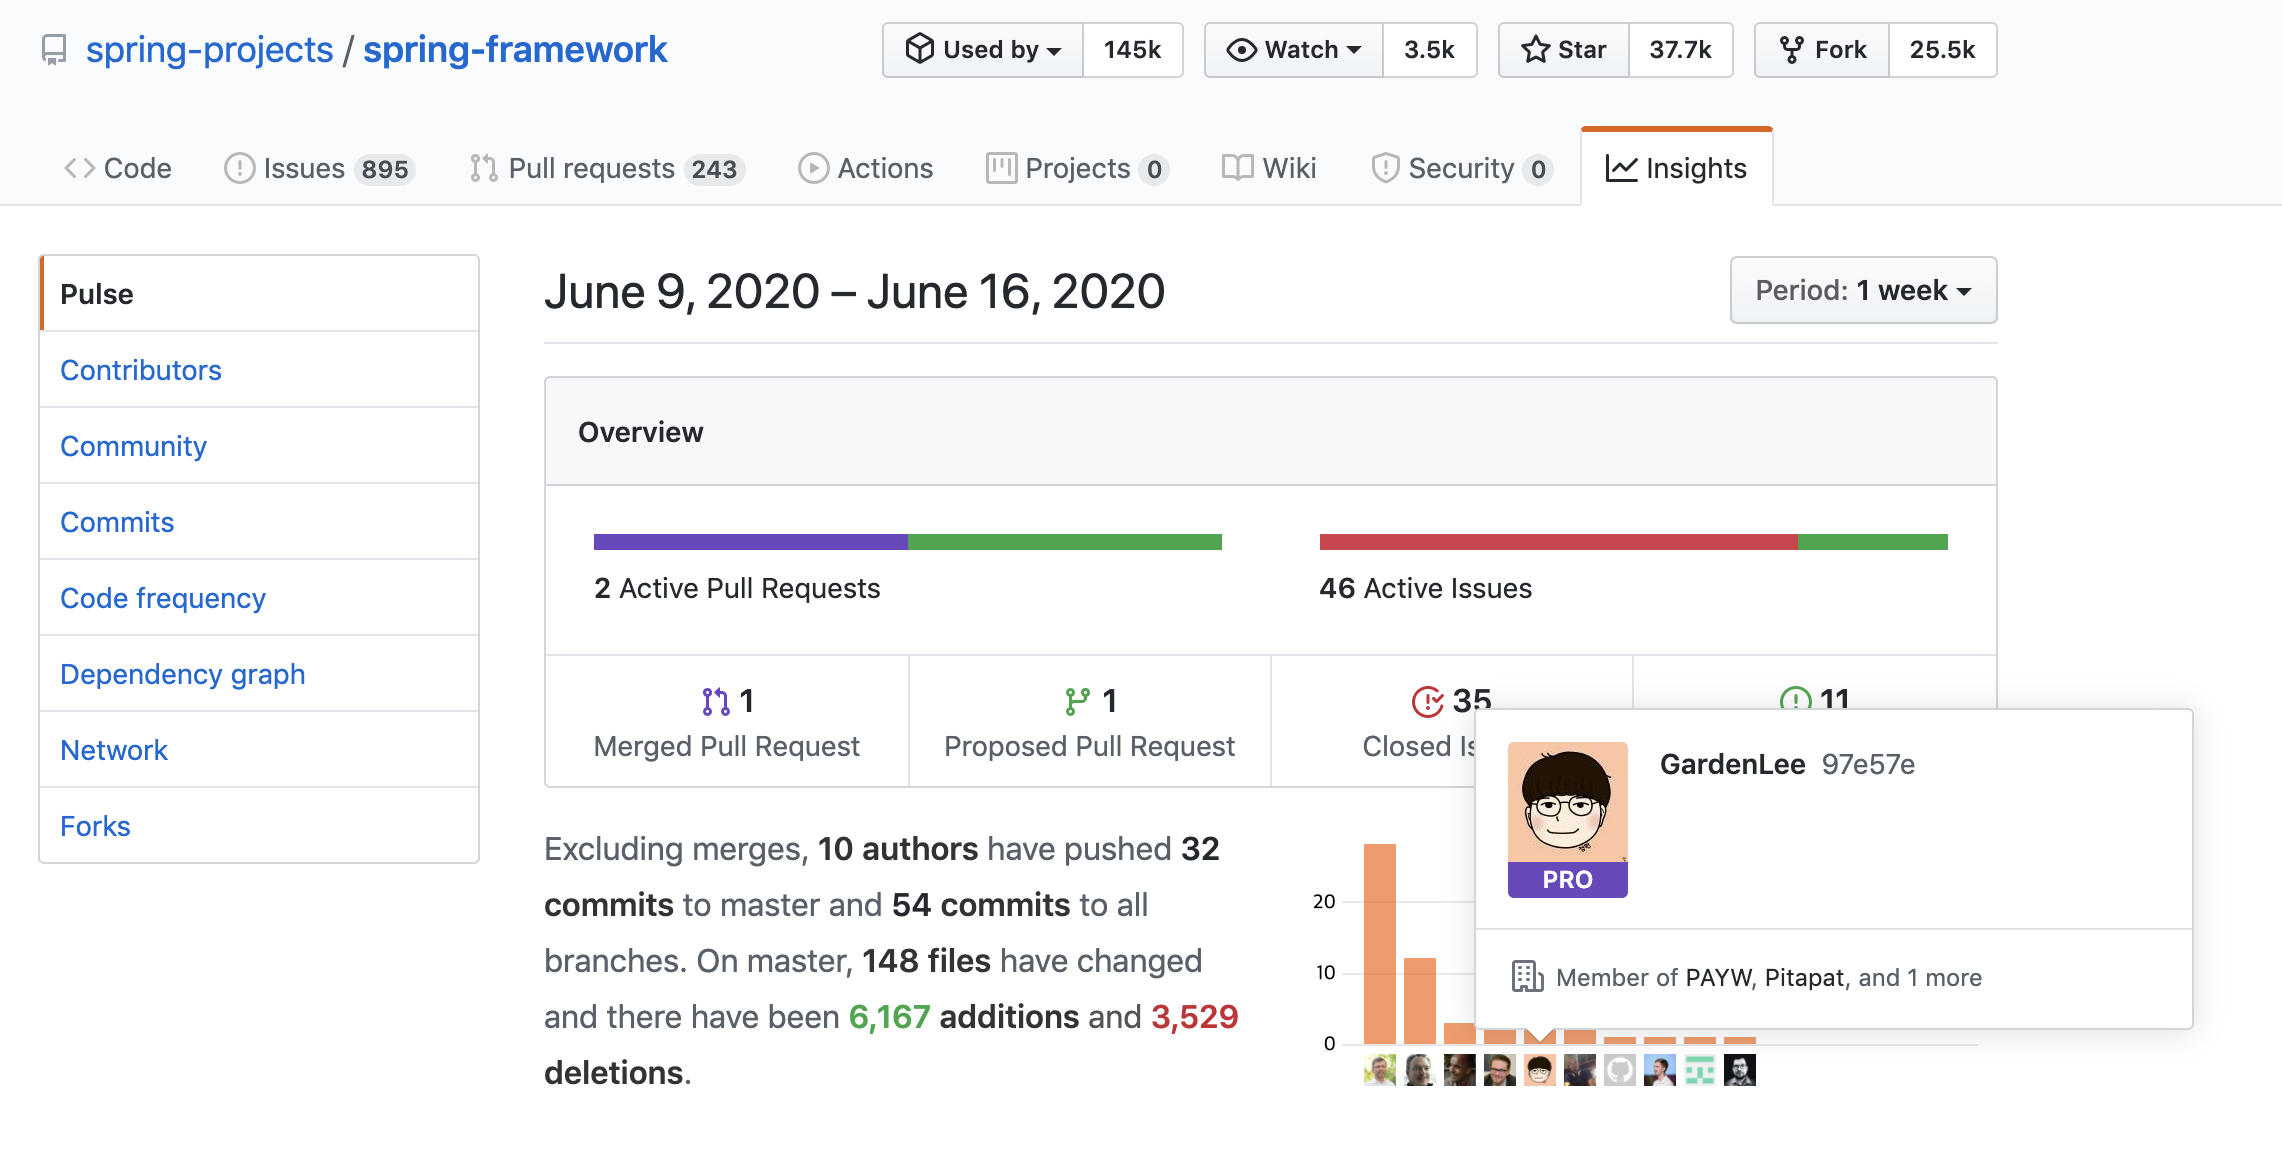Click the first contributor avatar below the chart
Viewport: 2282px width, 1154px height.
coord(1379,1071)
